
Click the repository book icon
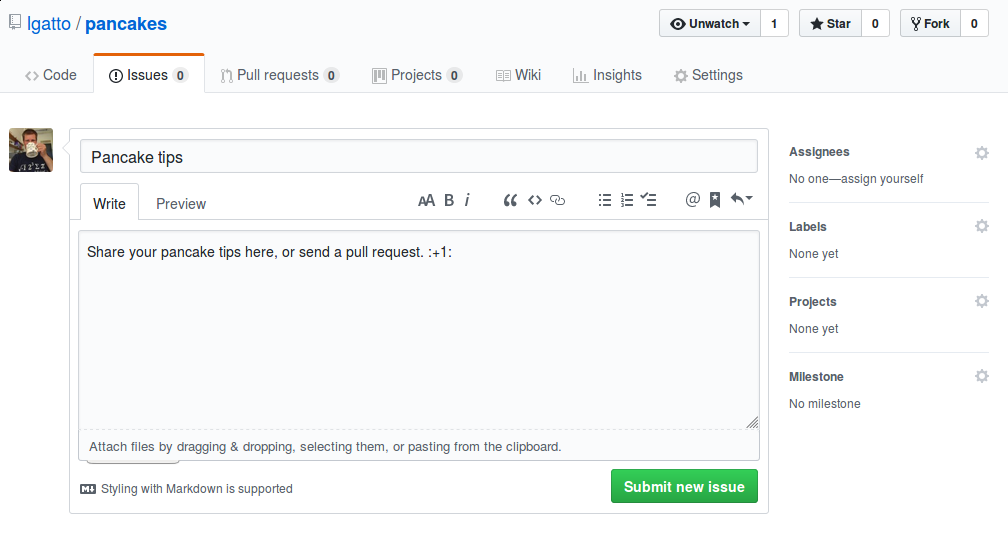[15, 22]
